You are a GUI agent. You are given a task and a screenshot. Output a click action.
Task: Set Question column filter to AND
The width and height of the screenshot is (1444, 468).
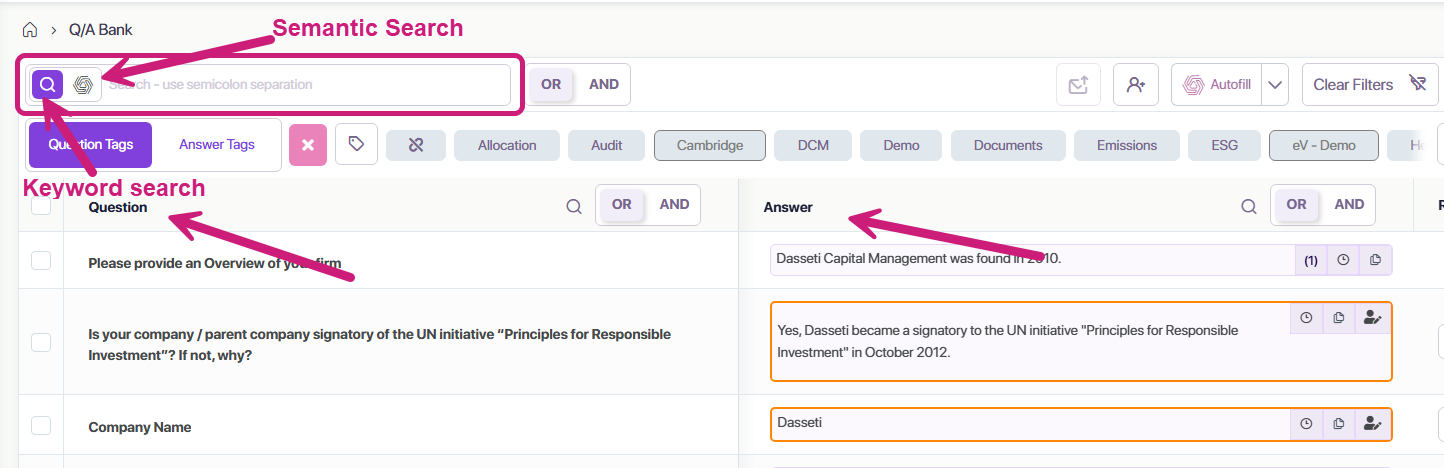pos(675,205)
